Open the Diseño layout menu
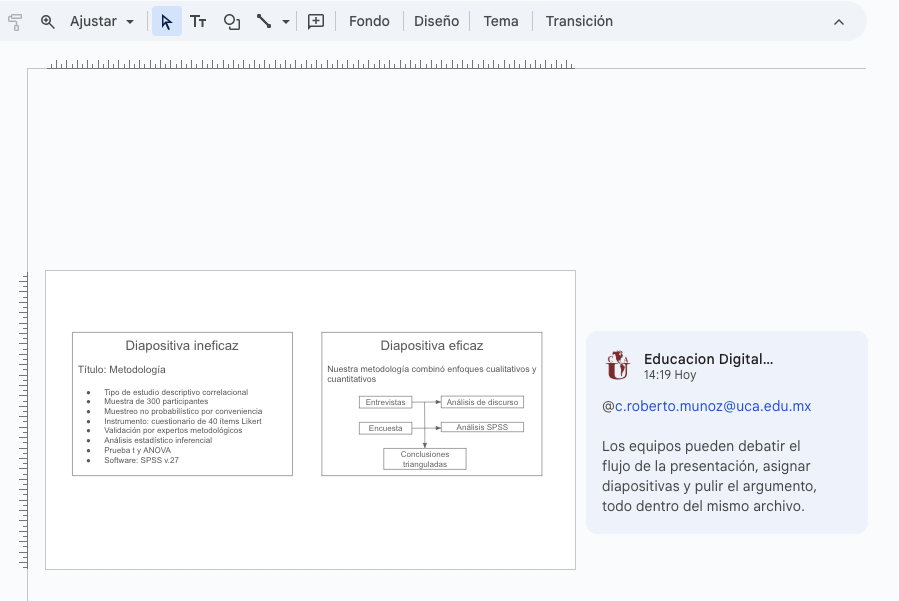The width and height of the screenshot is (899, 601). click(x=436, y=21)
